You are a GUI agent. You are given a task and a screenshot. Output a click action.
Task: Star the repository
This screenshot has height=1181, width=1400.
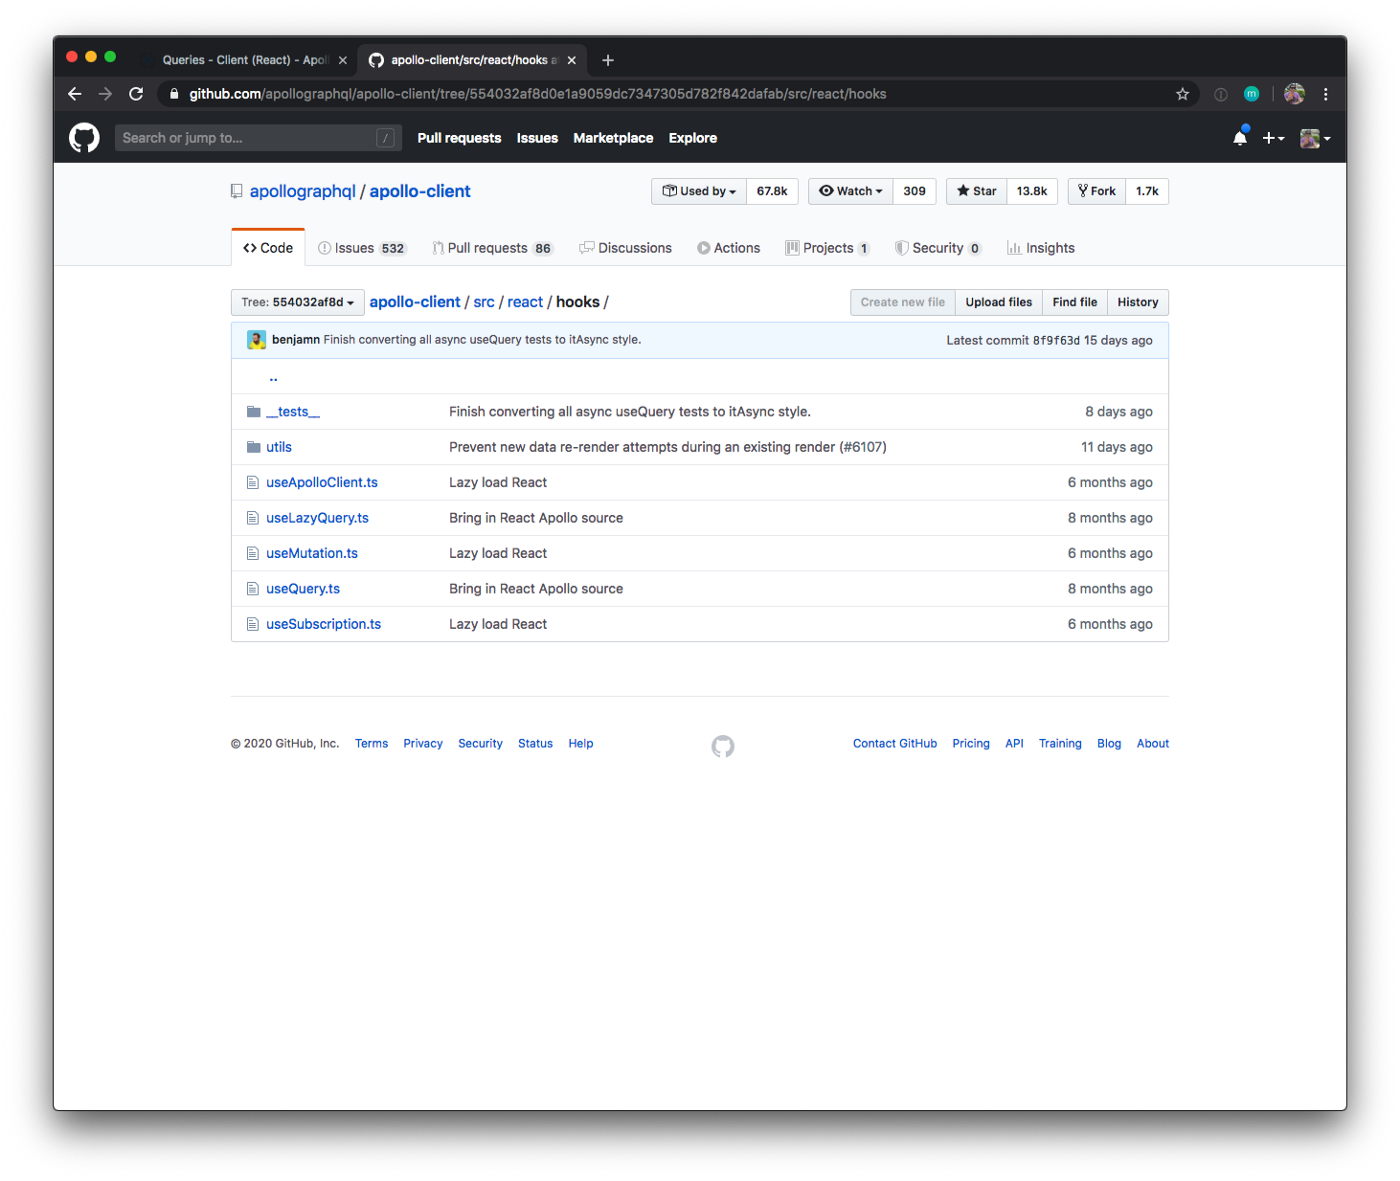[977, 191]
